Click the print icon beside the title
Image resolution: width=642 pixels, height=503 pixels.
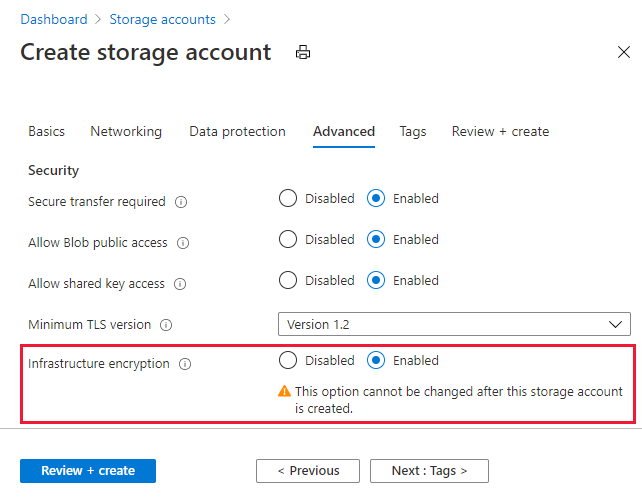pyautogui.click(x=303, y=53)
